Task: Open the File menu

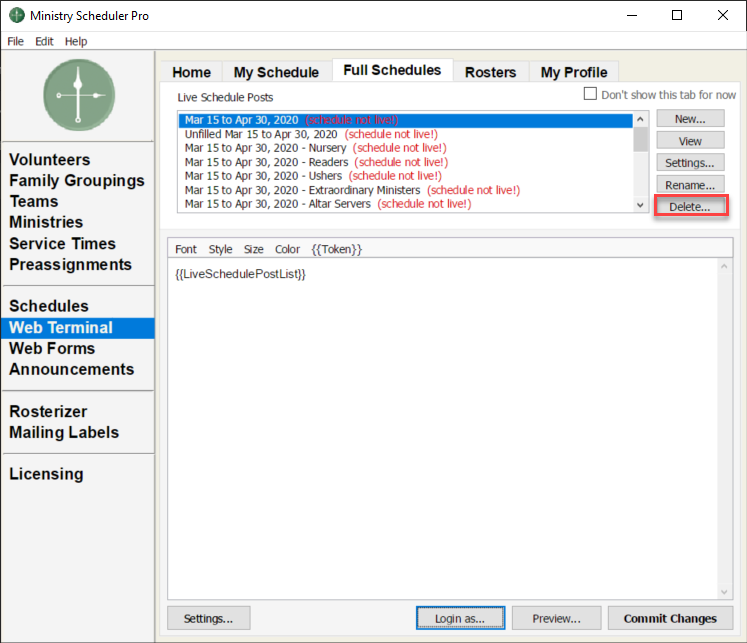Action: click(15, 41)
